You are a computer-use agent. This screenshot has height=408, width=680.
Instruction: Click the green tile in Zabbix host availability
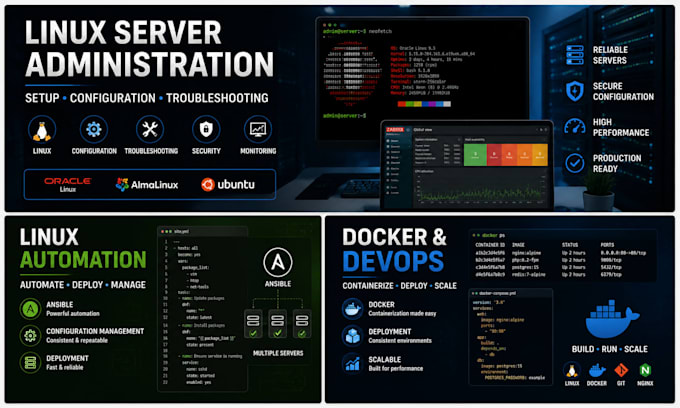point(475,155)
